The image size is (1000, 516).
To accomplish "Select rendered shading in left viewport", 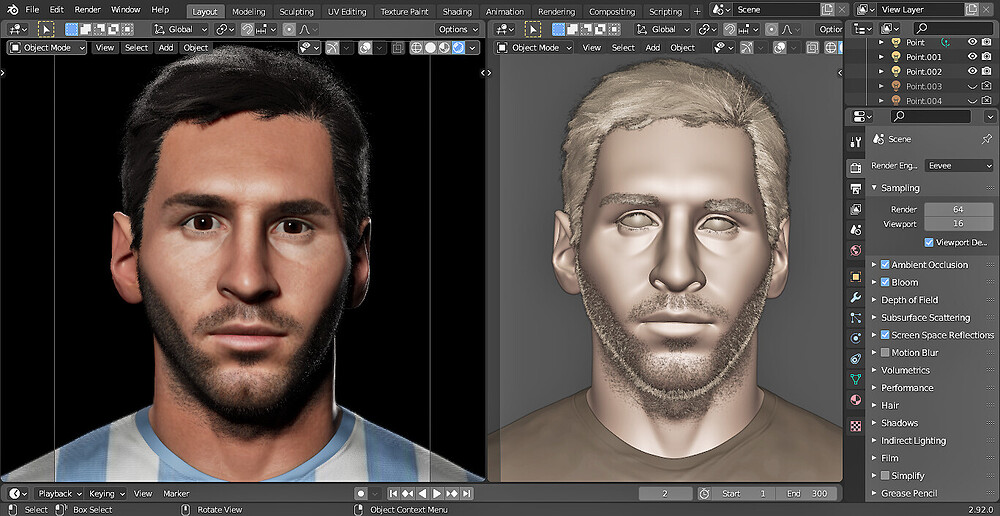I will tap(458, 48).
